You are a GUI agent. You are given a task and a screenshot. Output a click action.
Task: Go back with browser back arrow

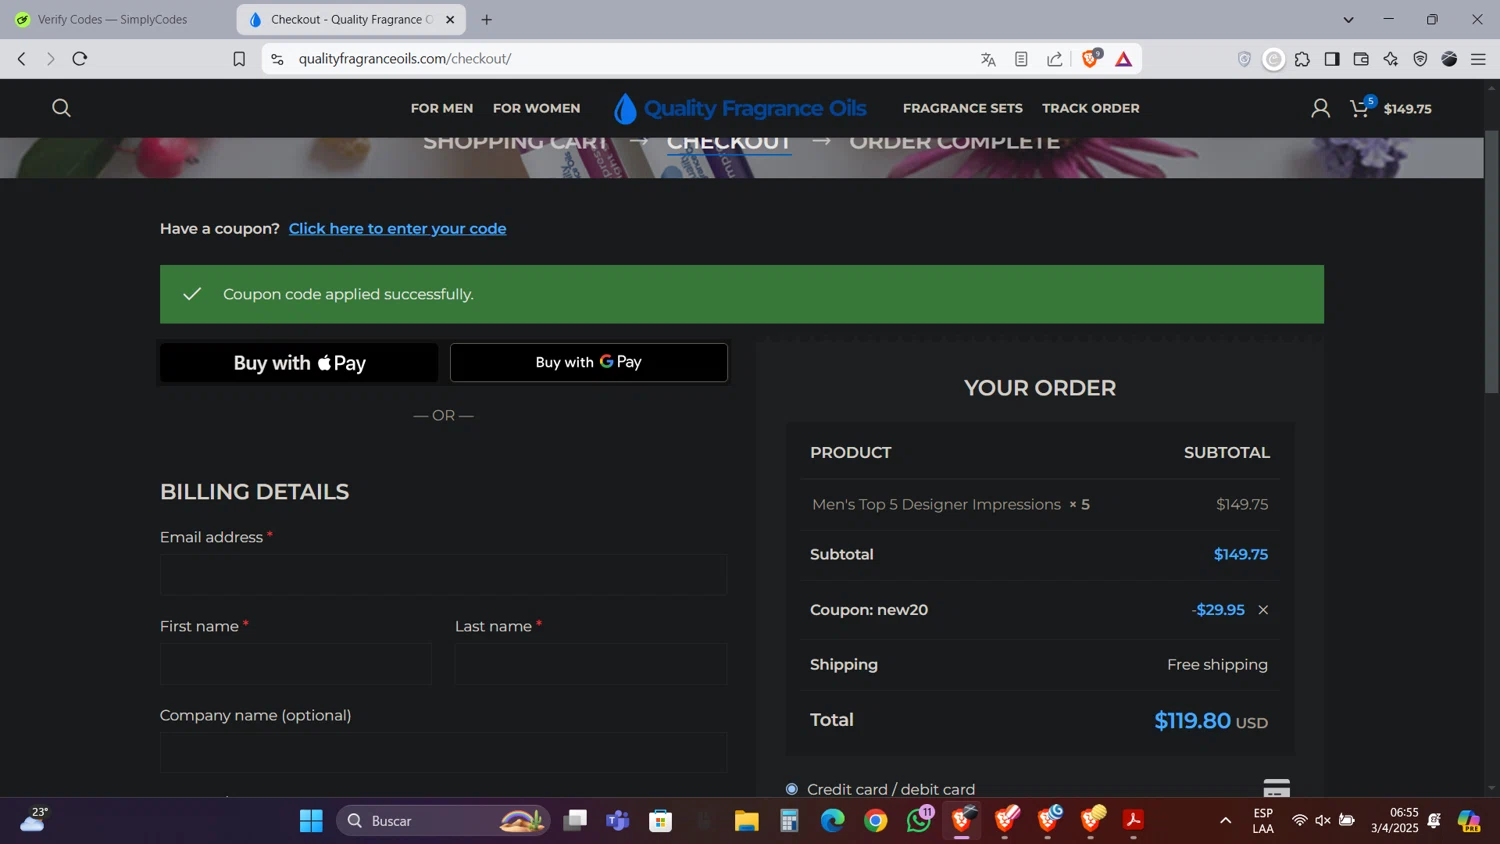21,59
